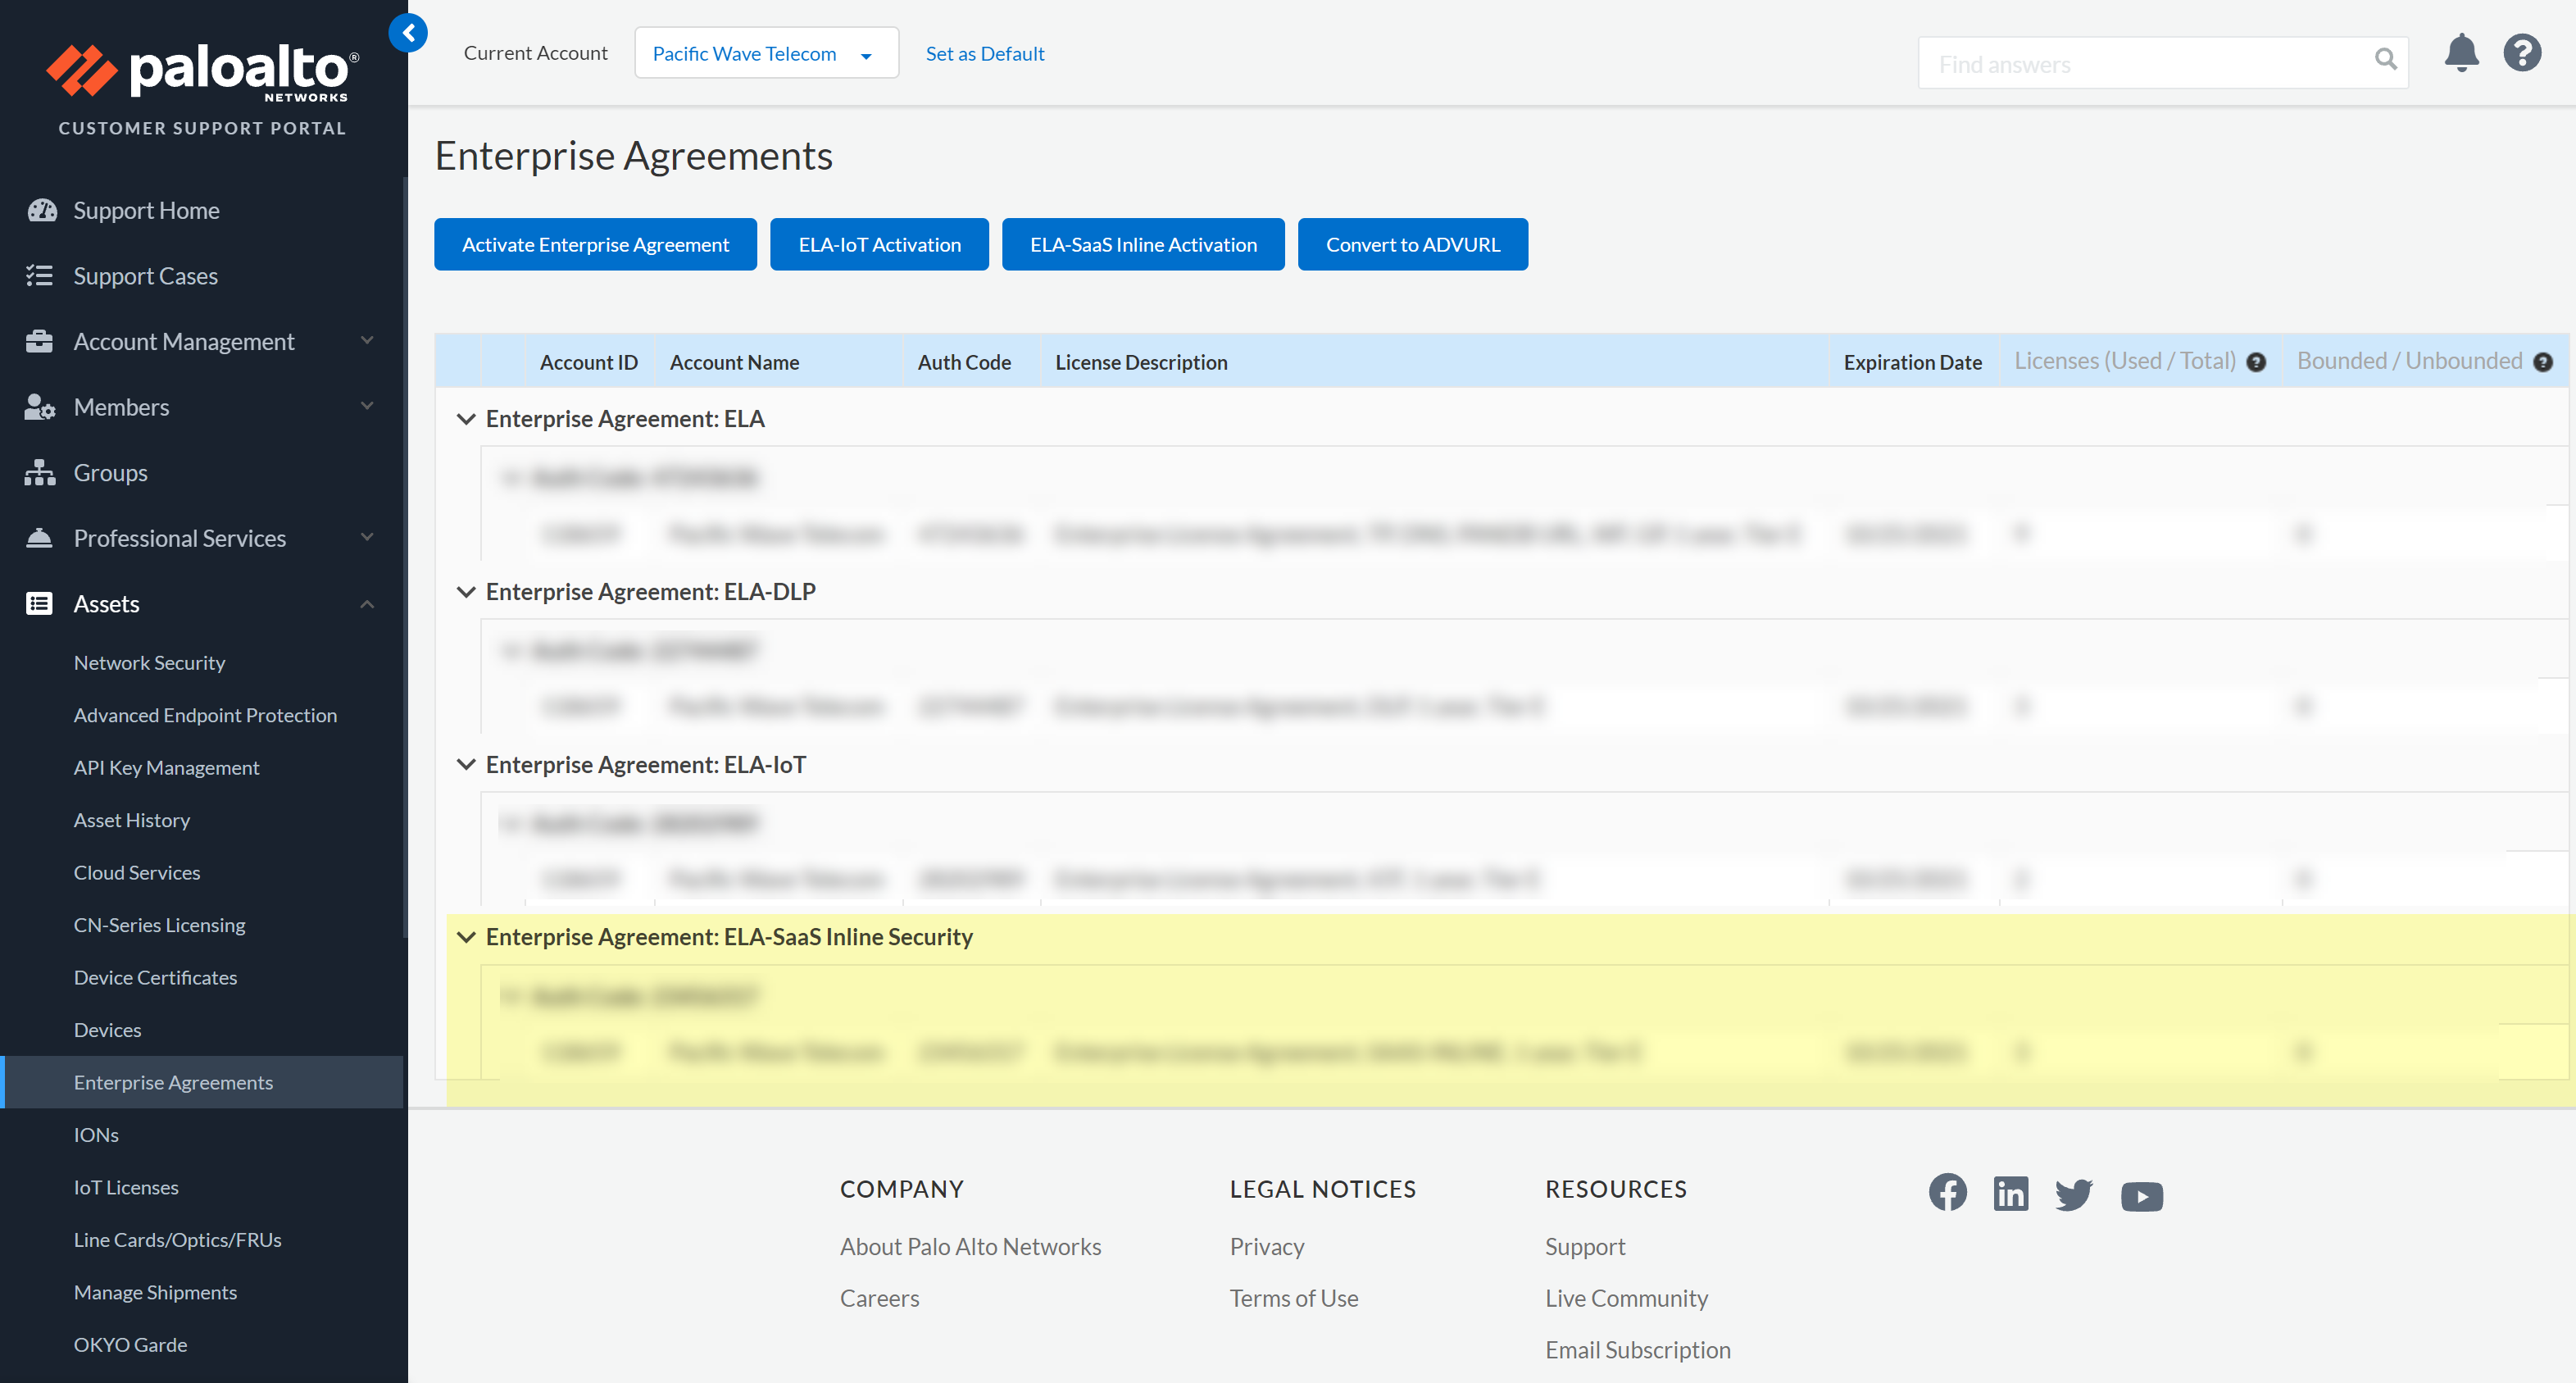Screen dimensions: 2576x1383
Task: Click Activate Enterprise Agreement button
Action: point(595,245)
